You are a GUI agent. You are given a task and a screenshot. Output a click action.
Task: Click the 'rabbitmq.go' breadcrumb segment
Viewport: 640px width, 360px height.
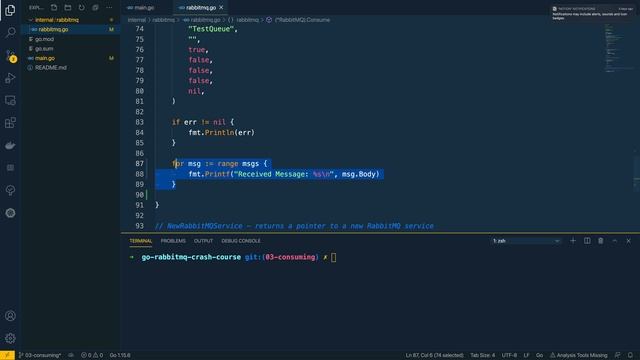(205, 20)
